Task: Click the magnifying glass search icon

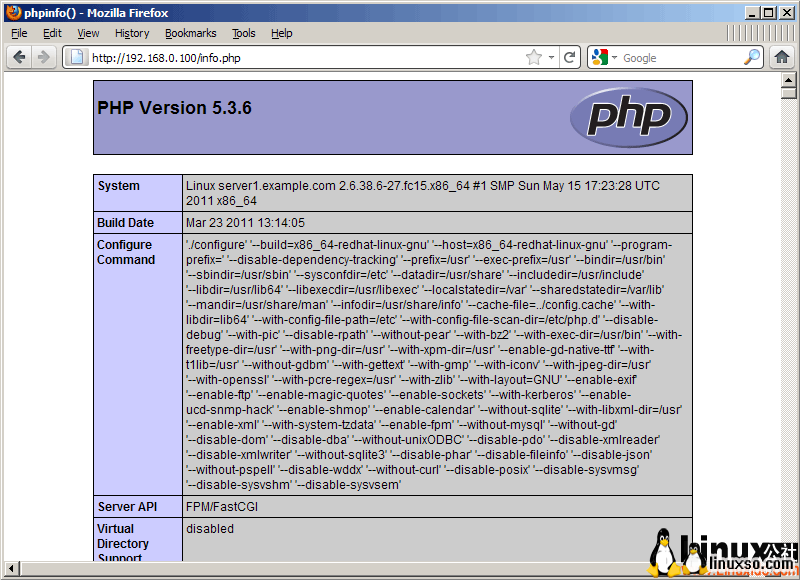Action: 752,58
